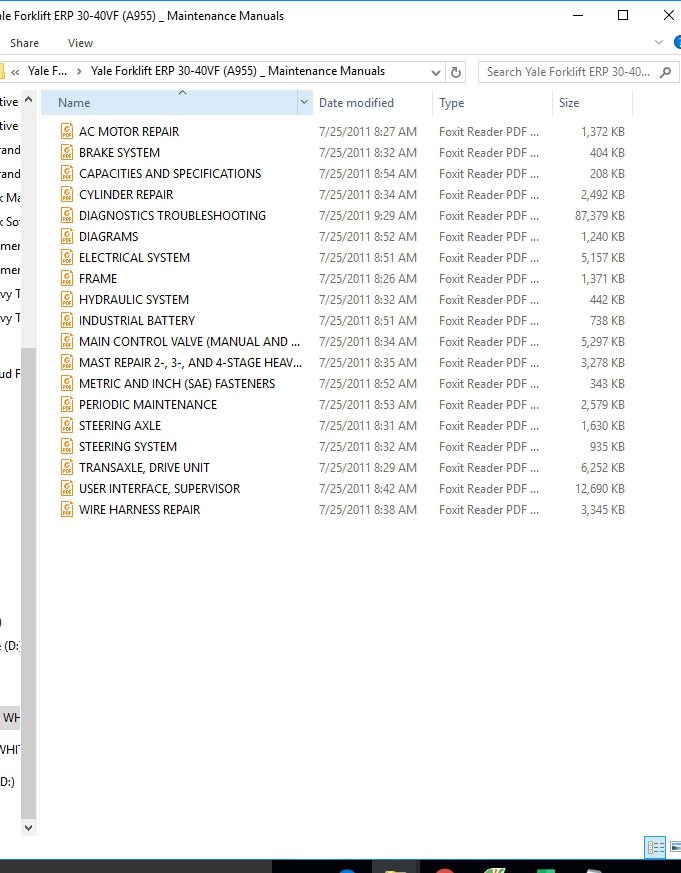
Task: Show hidden breadcrumb parent folders
Action: [x=15, y=72]
